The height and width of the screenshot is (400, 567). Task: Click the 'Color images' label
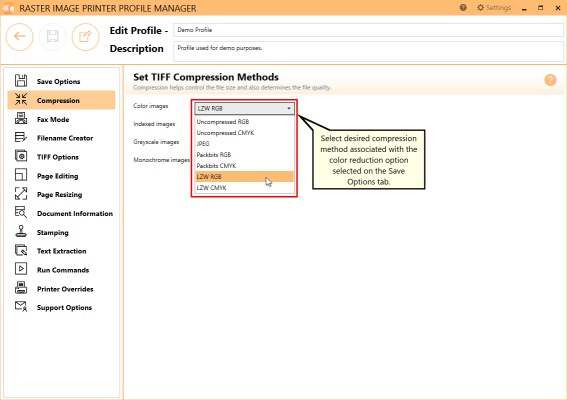click(x=150, y=106)
